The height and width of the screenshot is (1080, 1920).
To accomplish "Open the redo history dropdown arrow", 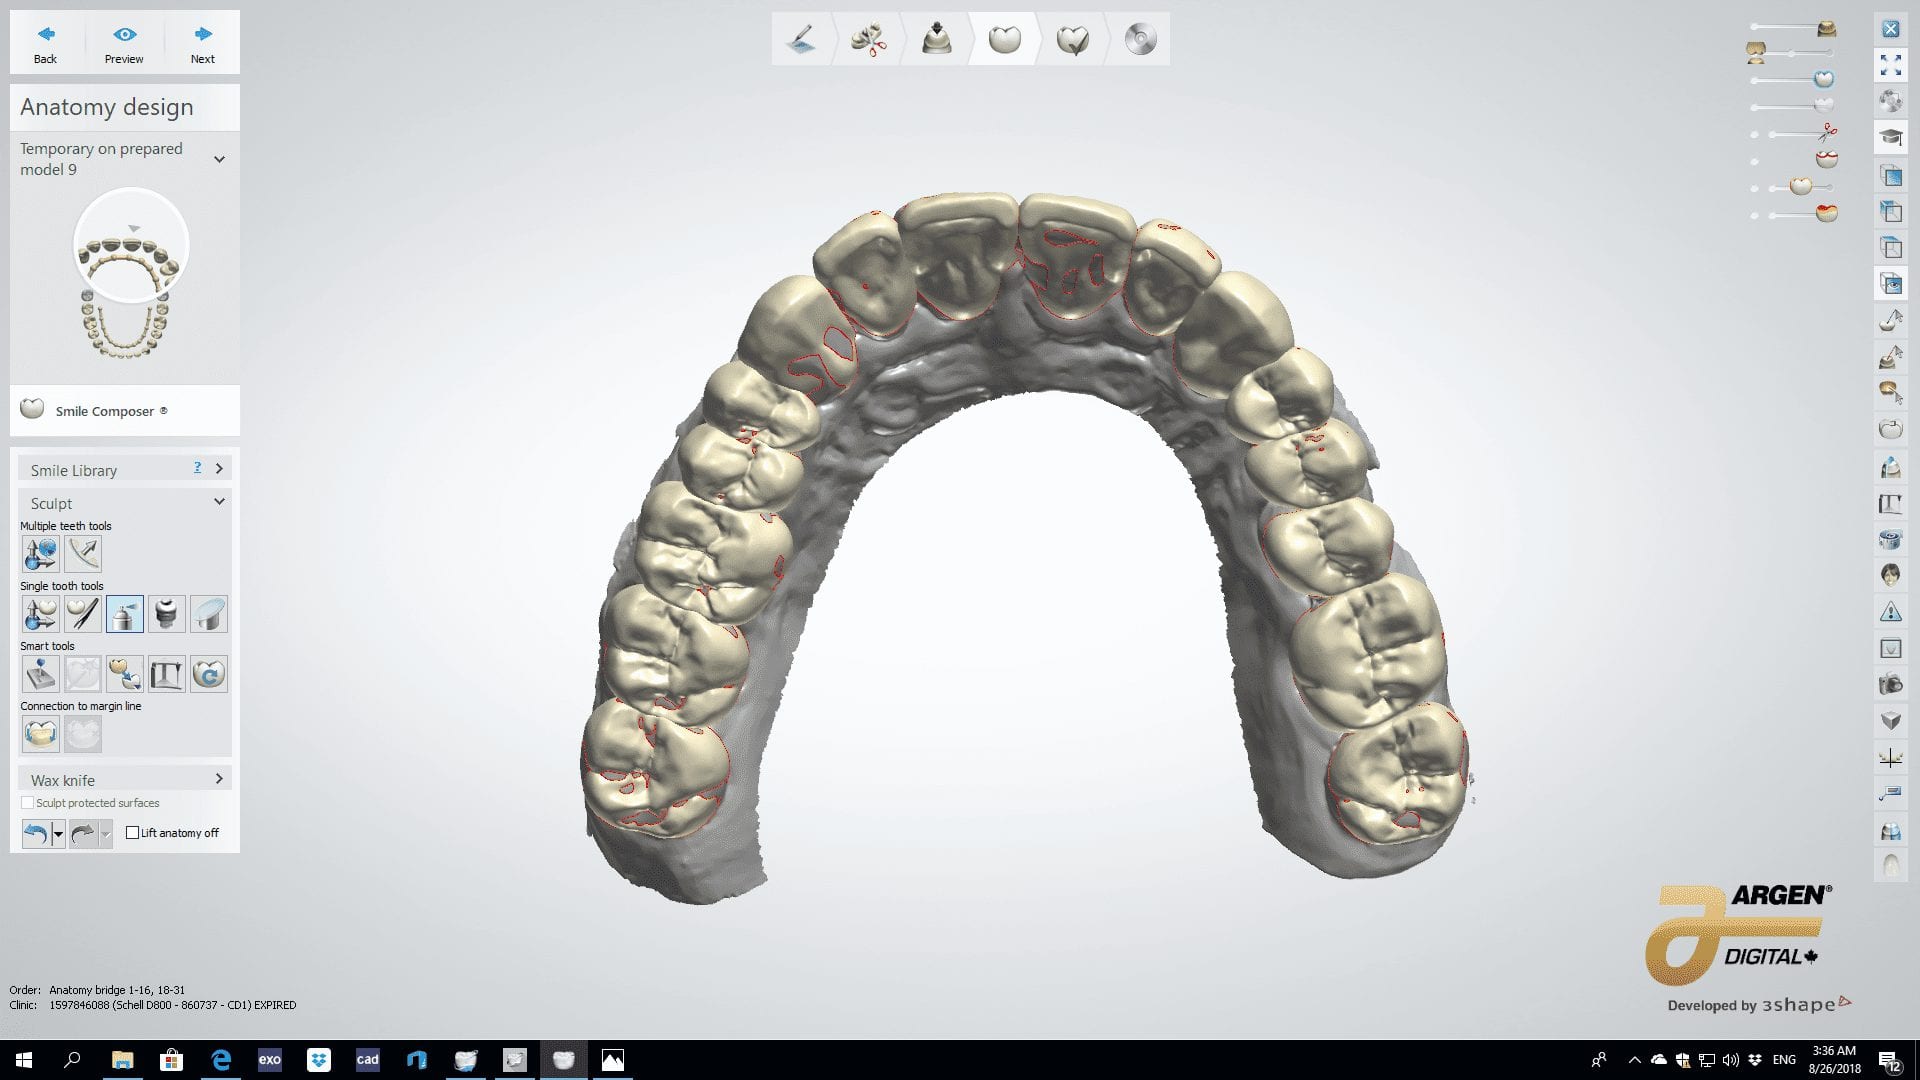I will point(106,834).
